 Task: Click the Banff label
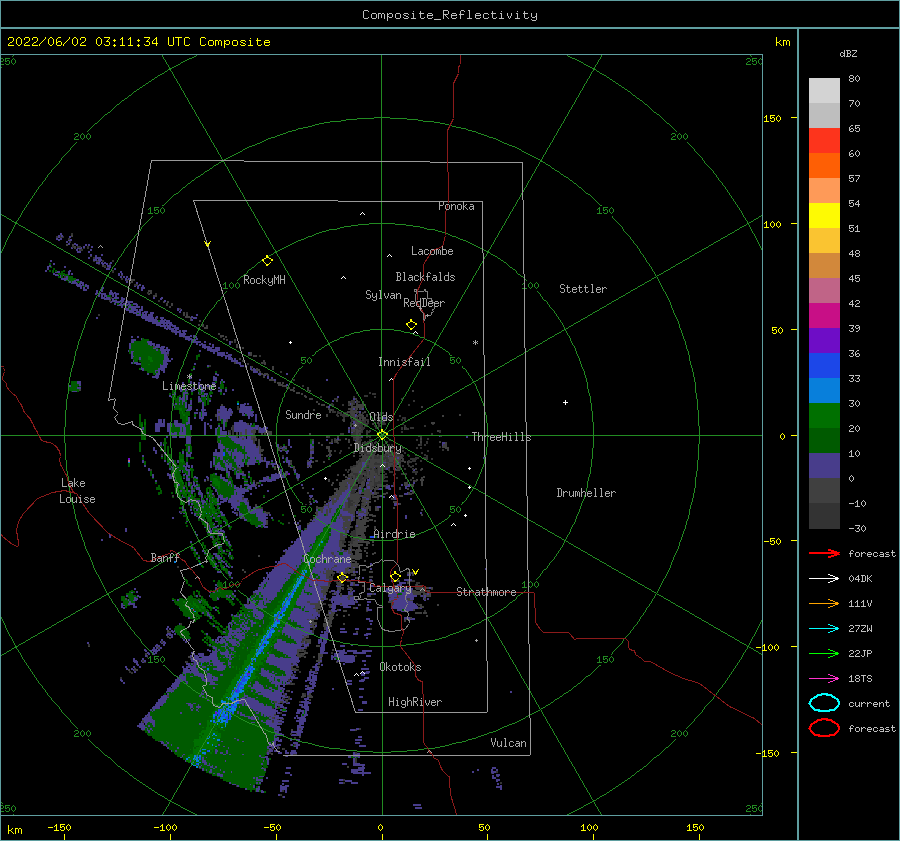point(165,557)
